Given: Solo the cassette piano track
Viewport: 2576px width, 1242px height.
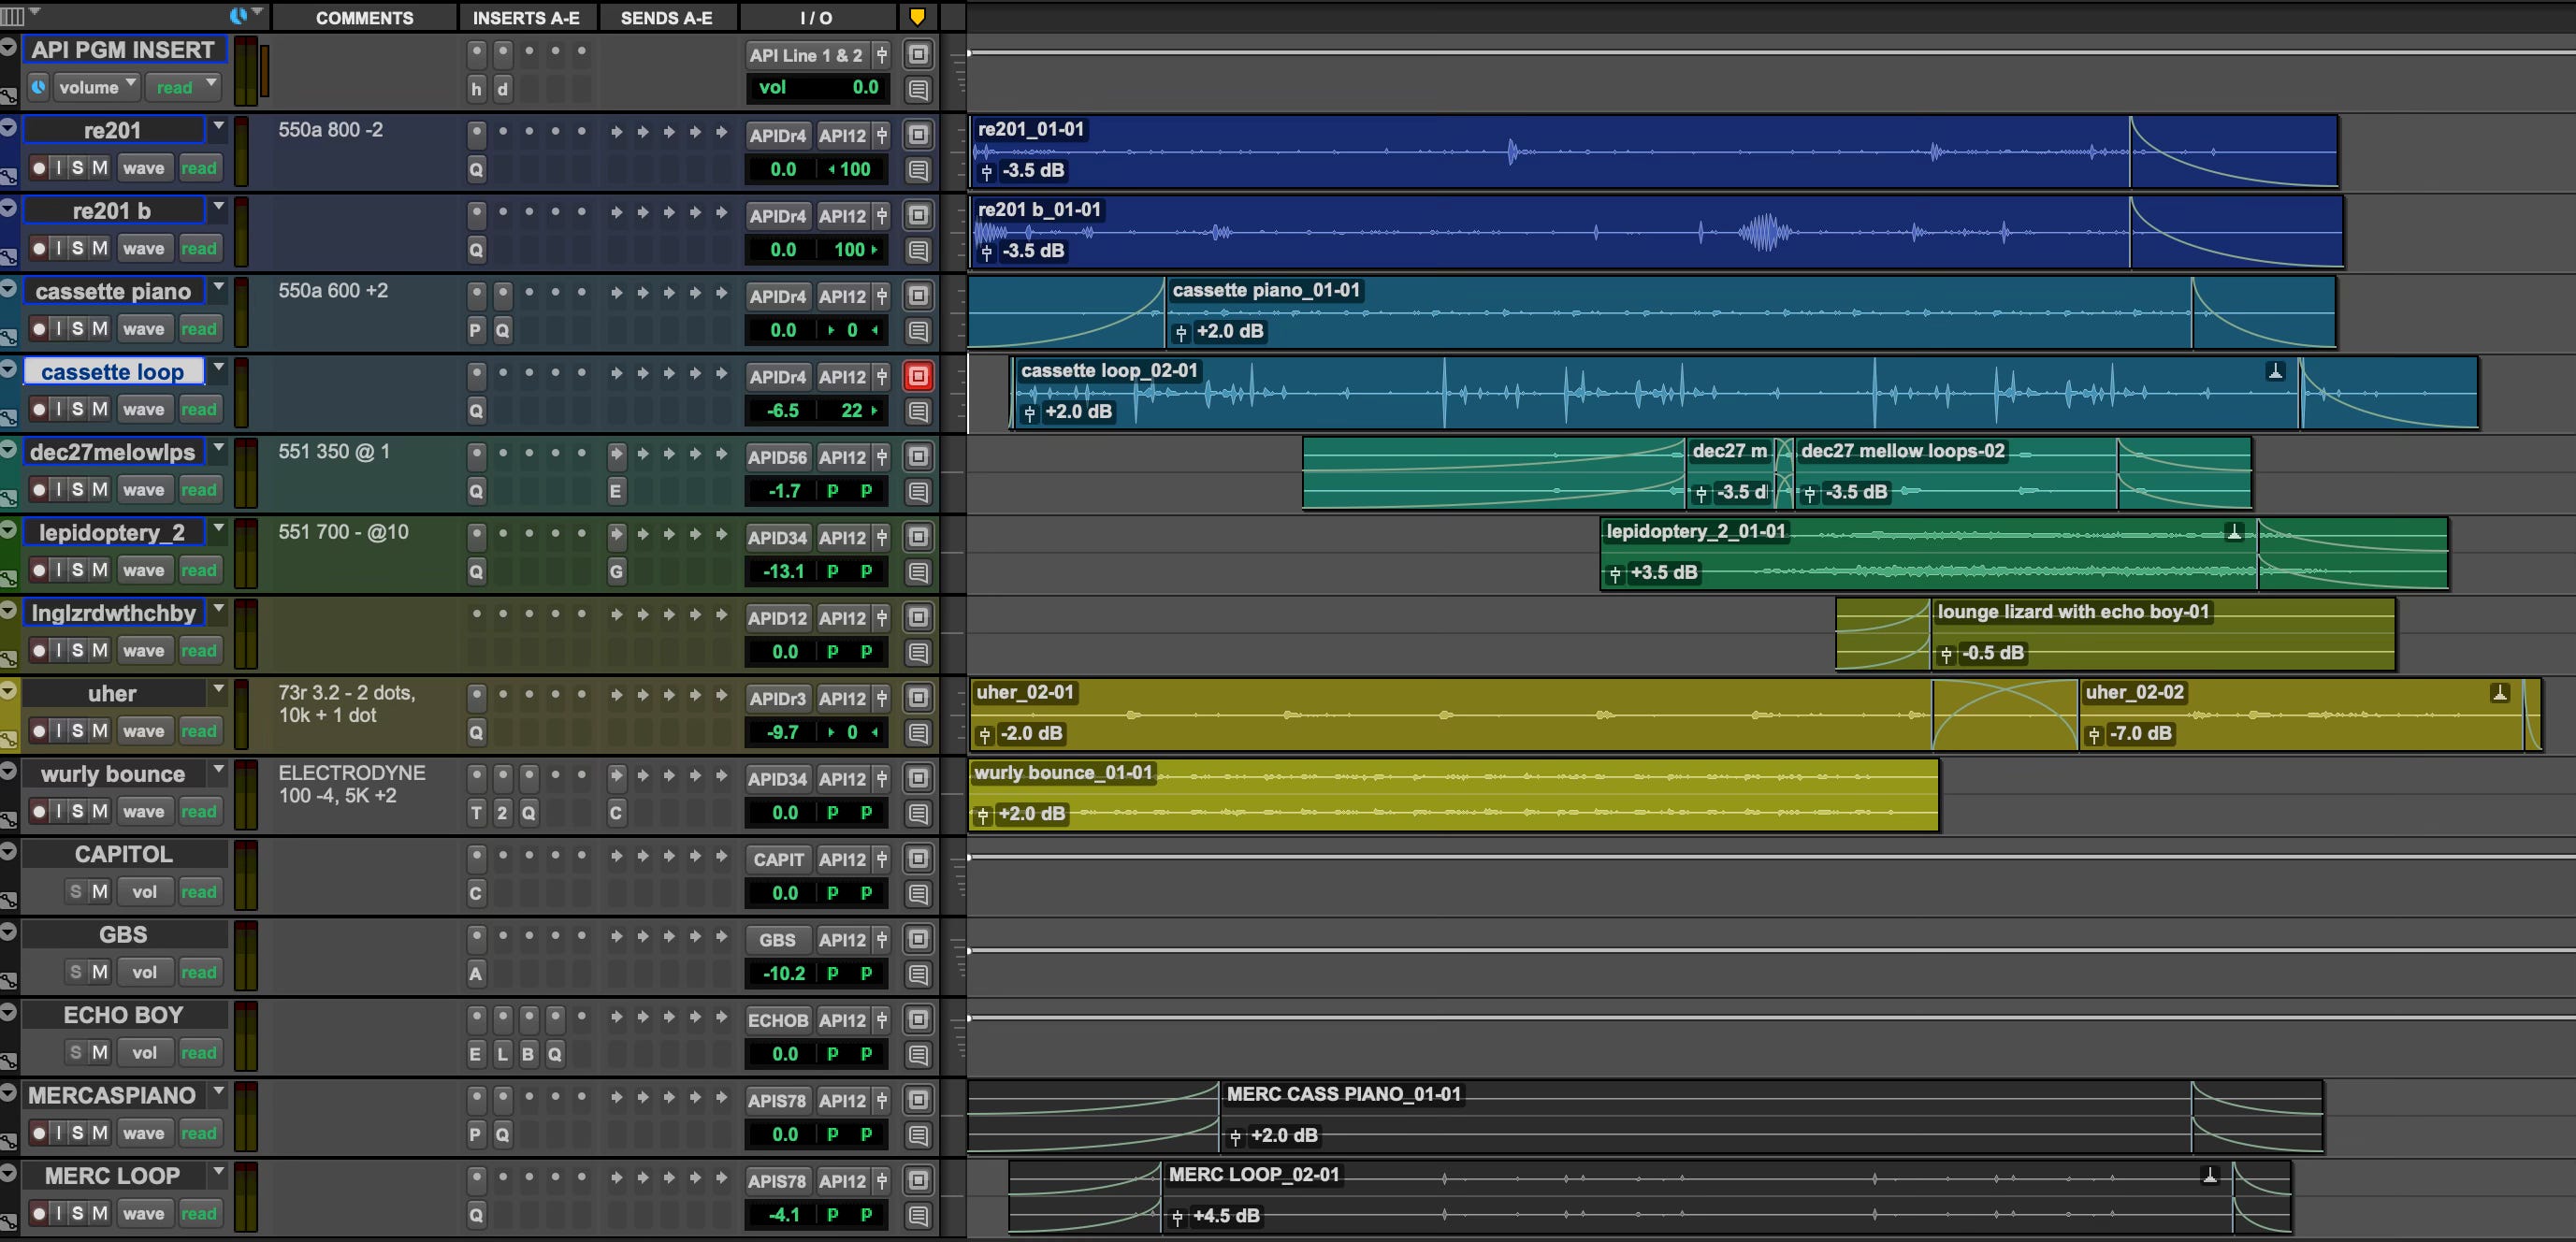Looking at the screenshot, I should [x=78, y=329].
